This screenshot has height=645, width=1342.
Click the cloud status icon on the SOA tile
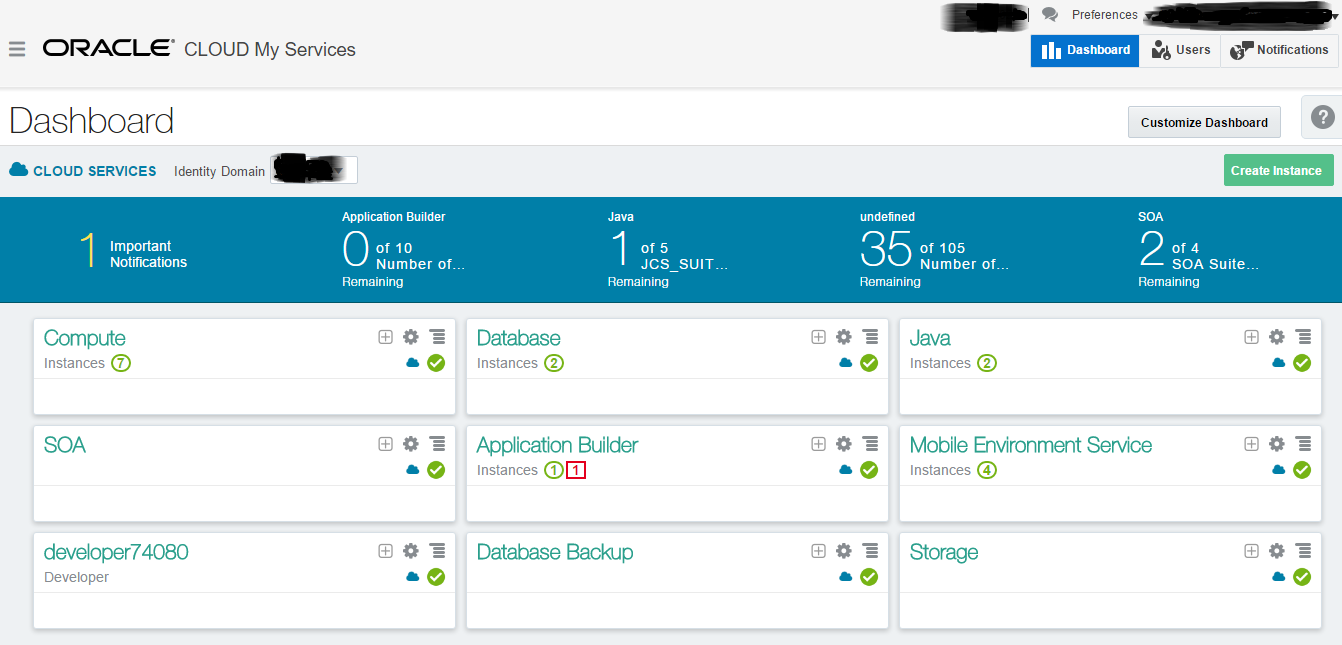pos(411,470)
